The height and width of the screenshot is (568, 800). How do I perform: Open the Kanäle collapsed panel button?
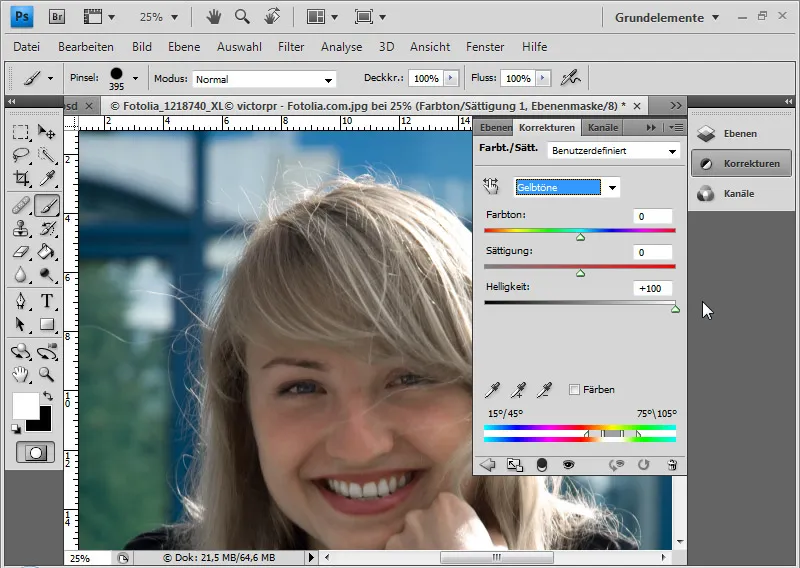741,193
